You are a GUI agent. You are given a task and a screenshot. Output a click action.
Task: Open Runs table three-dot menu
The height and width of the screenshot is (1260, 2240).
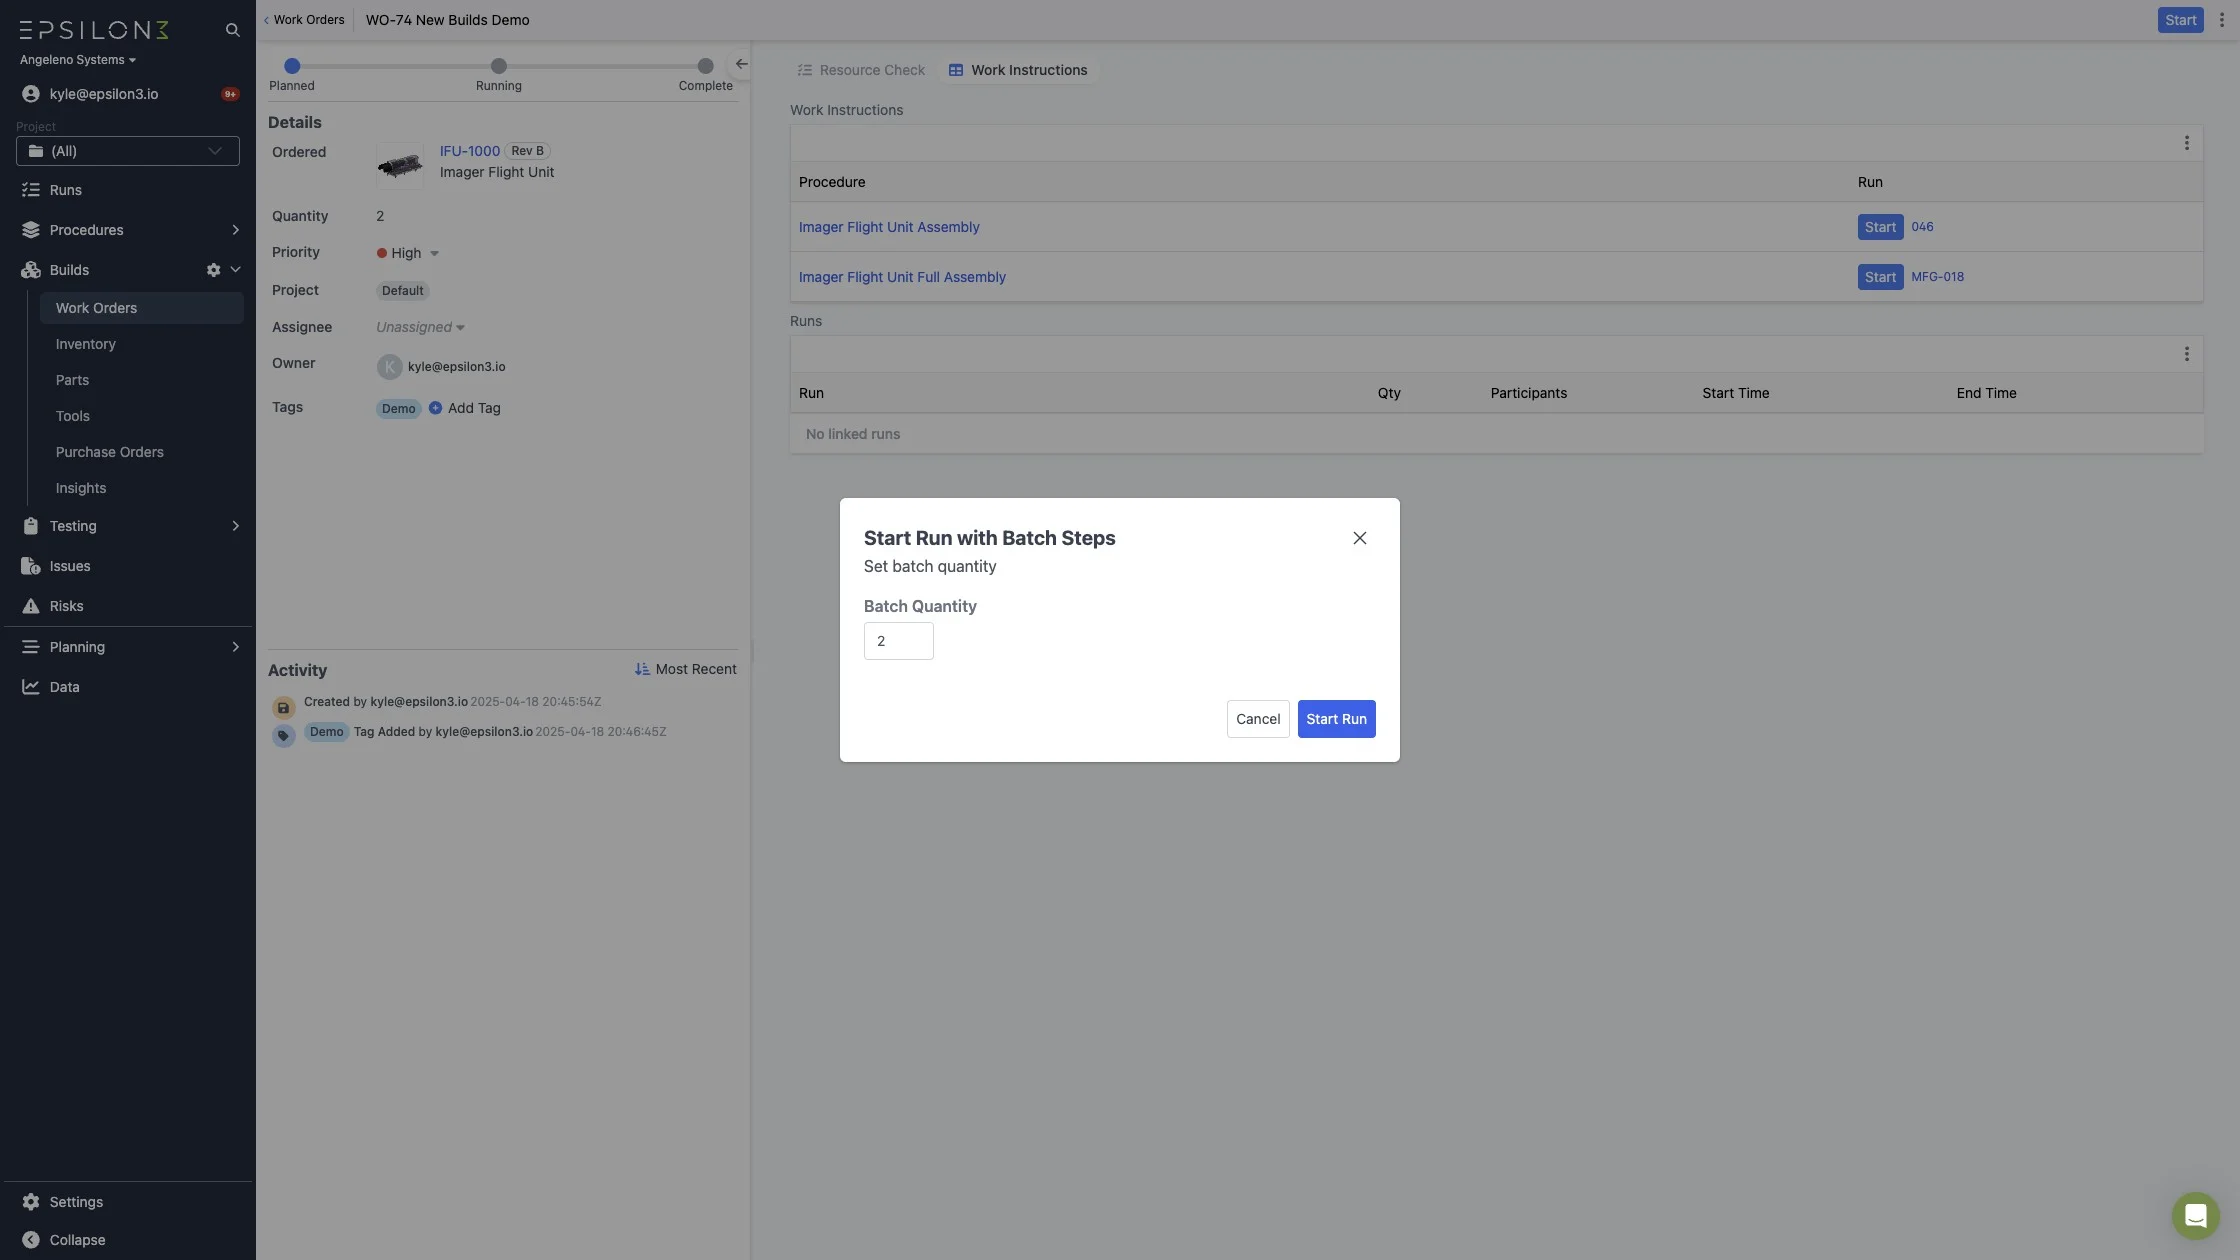[2186, 354]
